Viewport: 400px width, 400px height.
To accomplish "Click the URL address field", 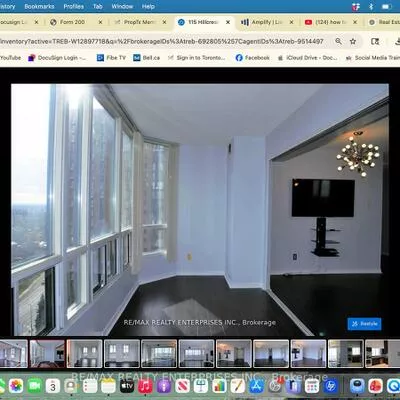I will click(x=163, y=41).
